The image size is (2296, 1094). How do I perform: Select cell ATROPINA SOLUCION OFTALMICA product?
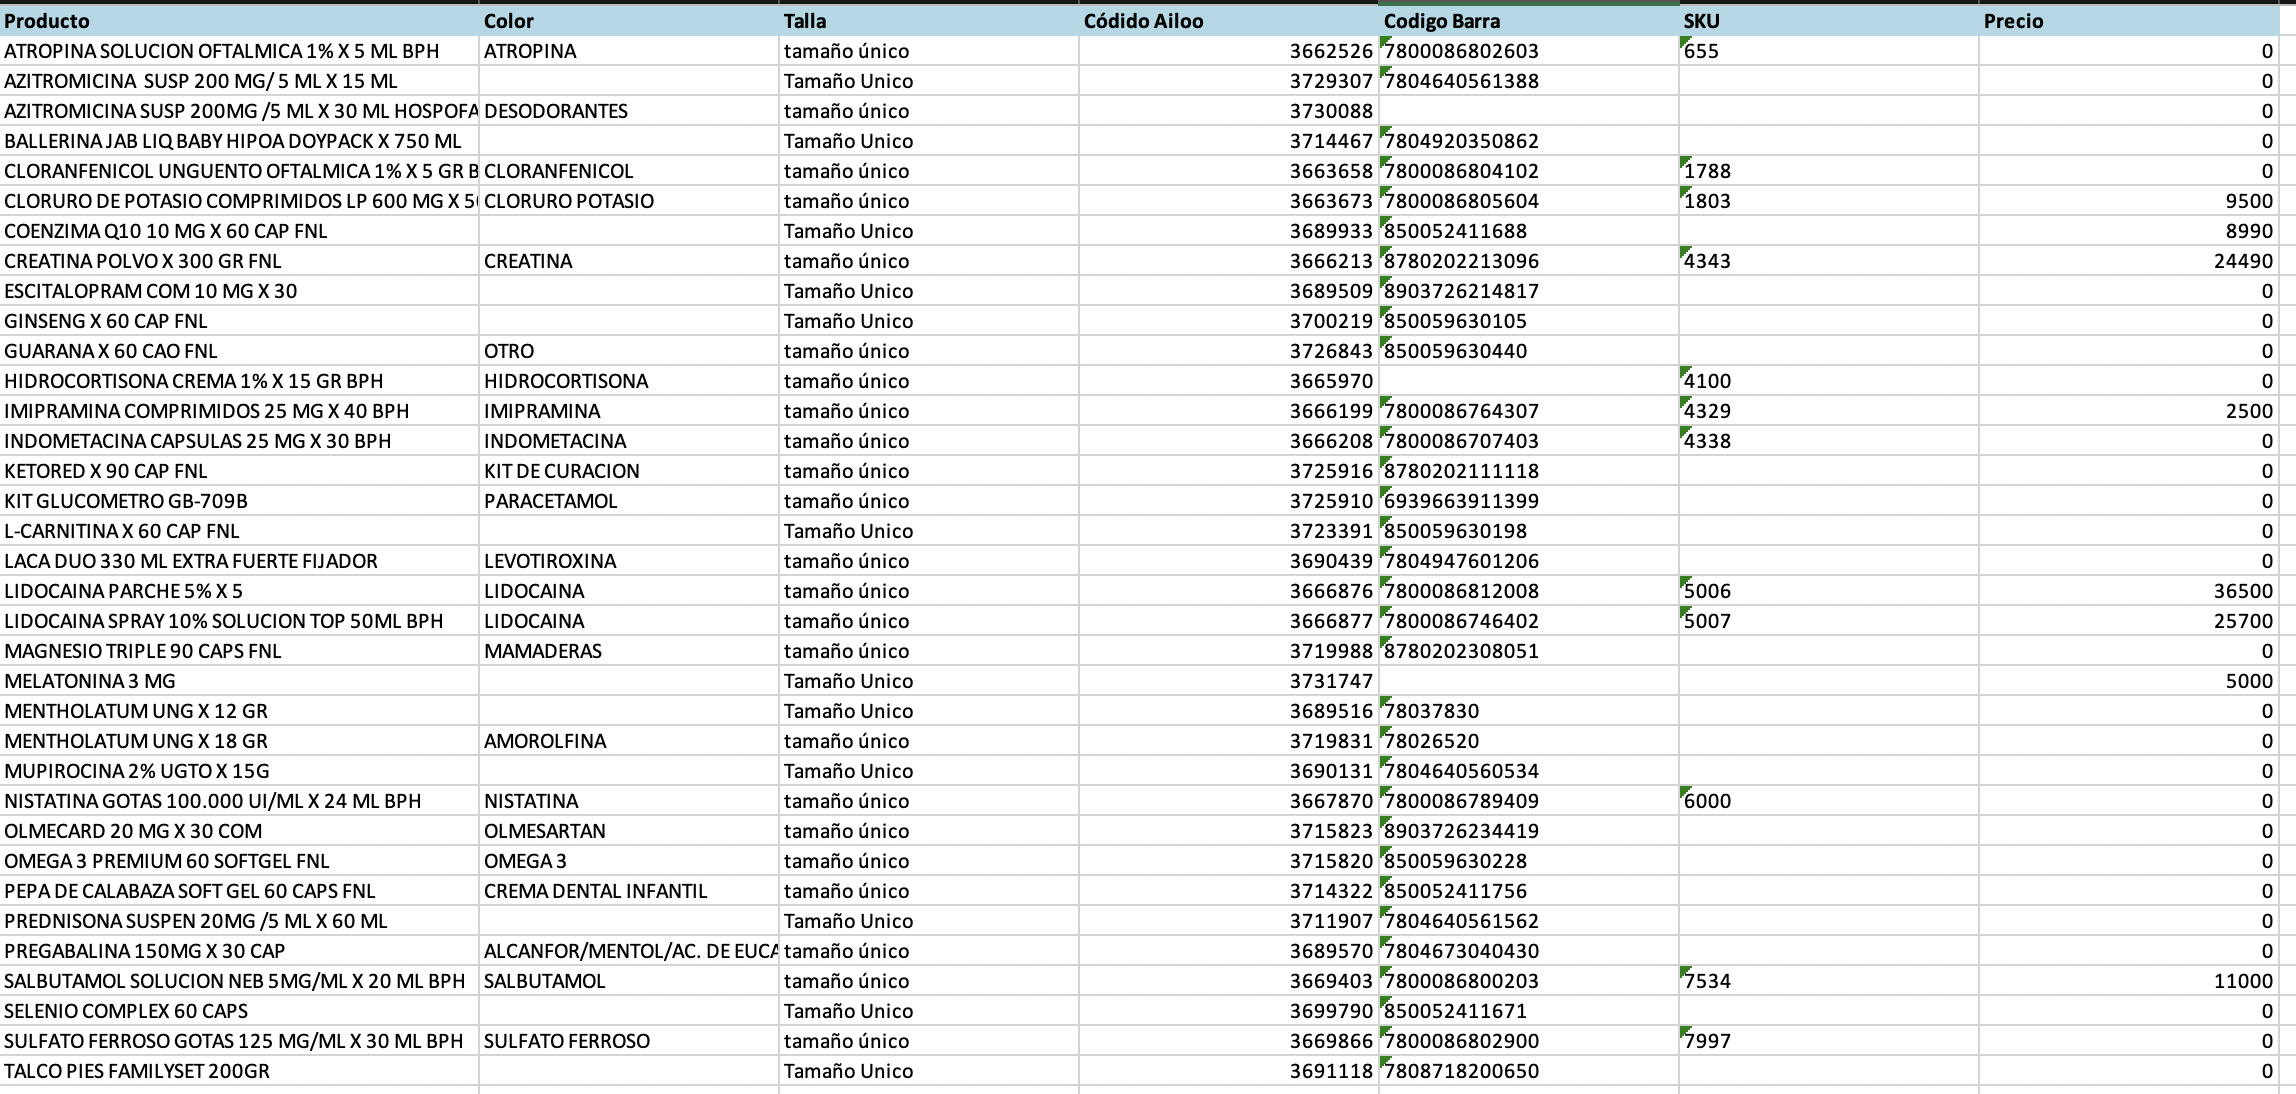pos(222,51)
